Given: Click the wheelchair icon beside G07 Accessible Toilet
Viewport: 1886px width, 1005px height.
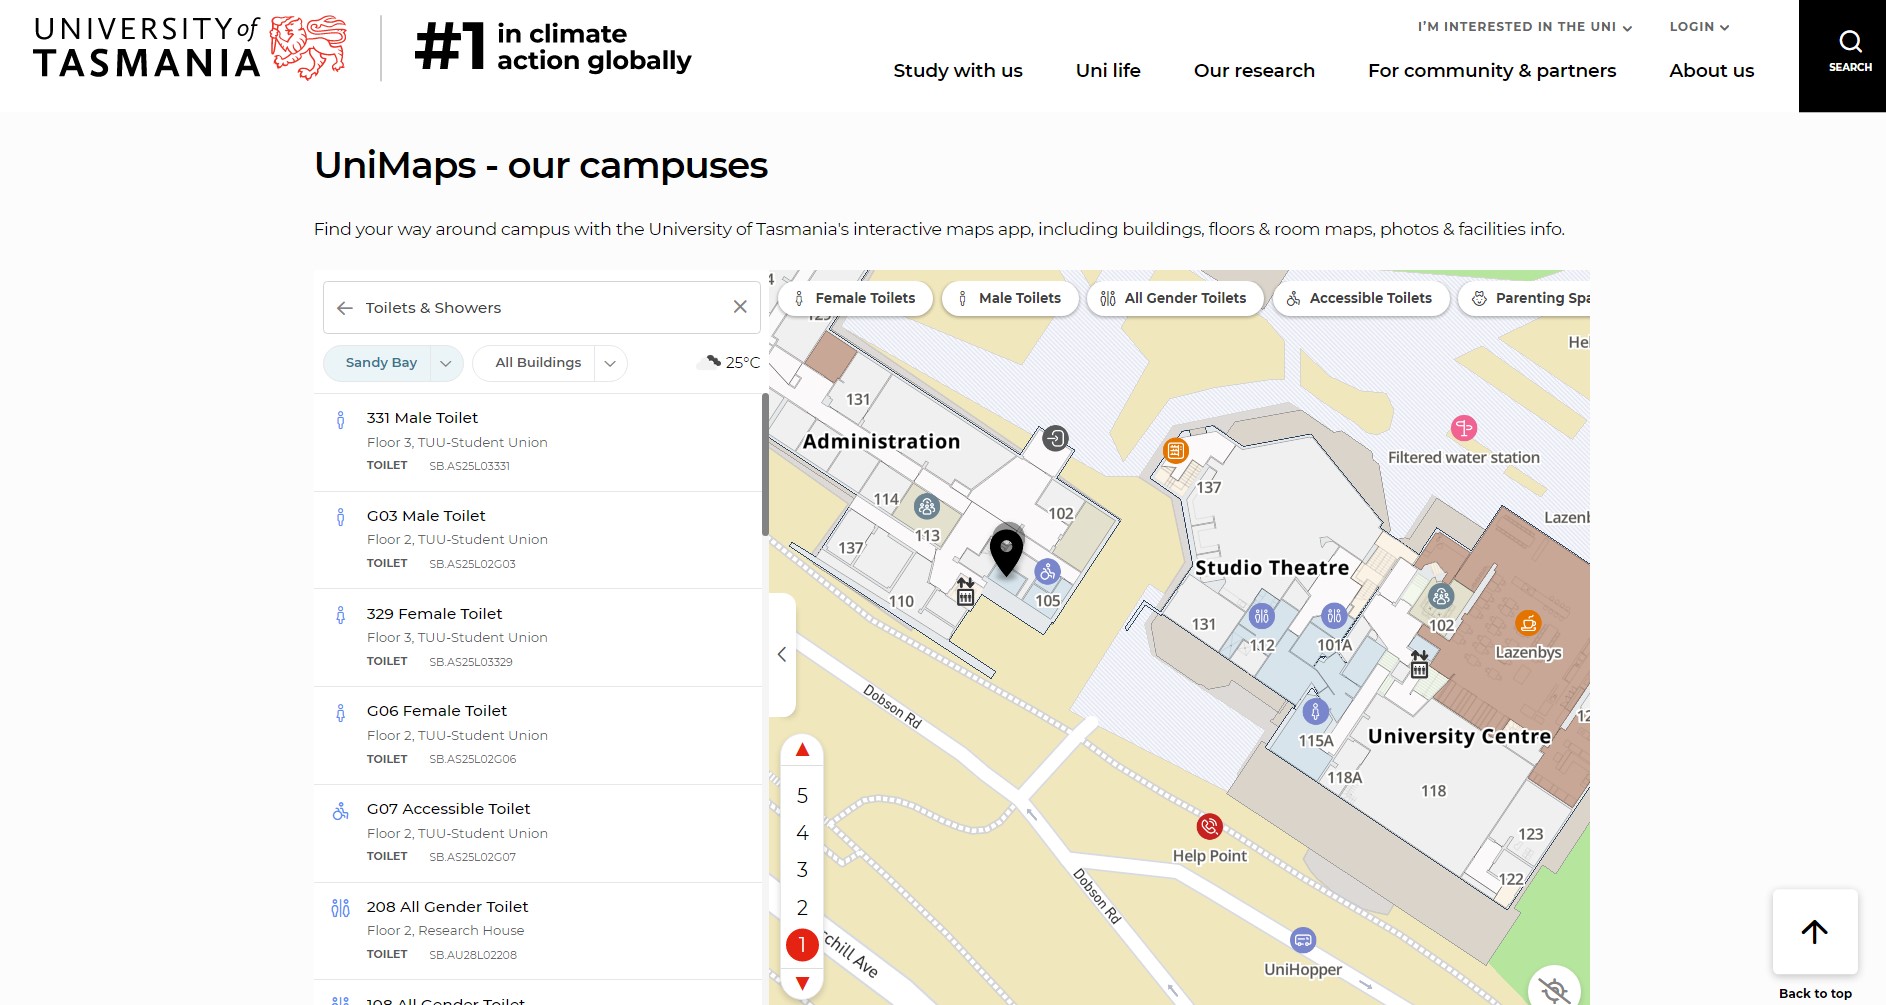Looking at the screenshot, I should click(x=340, y=811).
